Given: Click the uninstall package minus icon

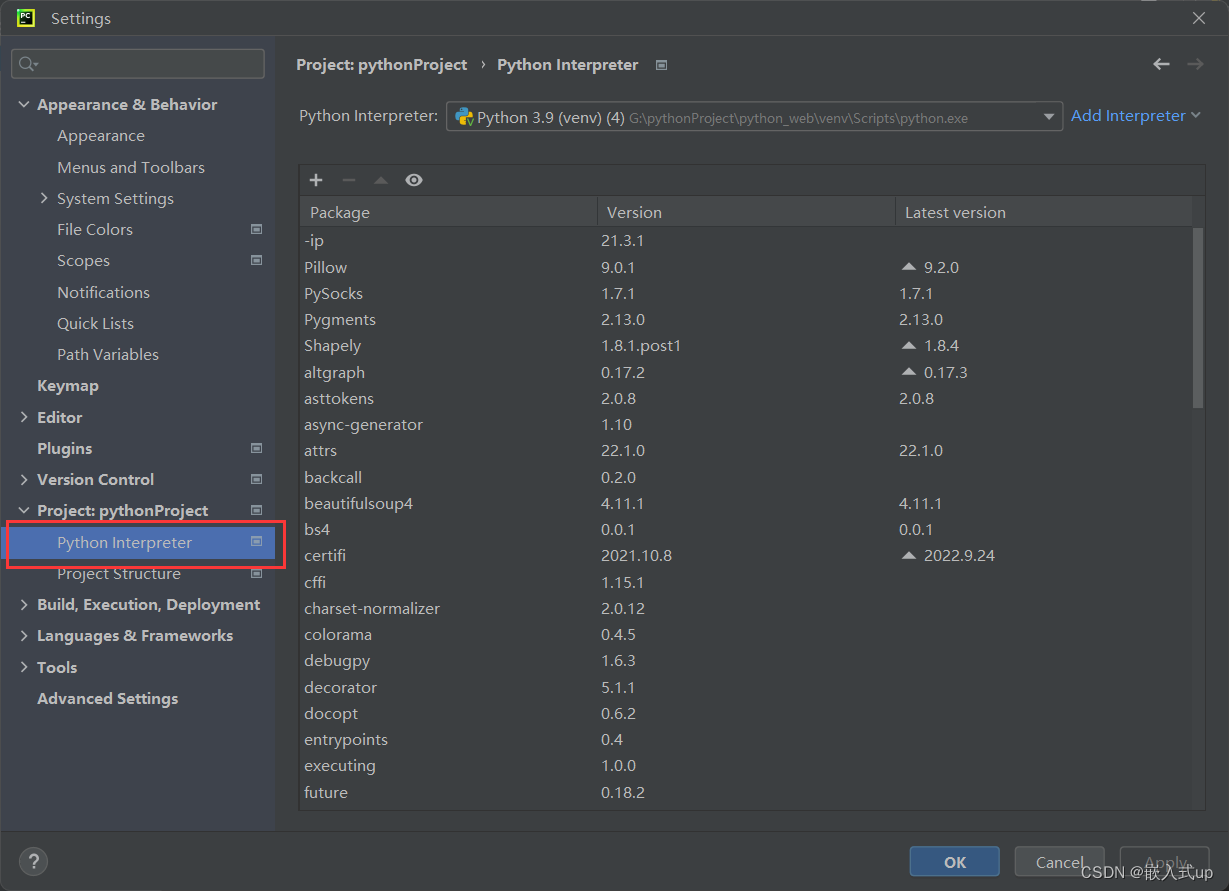Looking at the screenshot, I should pos(349,180).
